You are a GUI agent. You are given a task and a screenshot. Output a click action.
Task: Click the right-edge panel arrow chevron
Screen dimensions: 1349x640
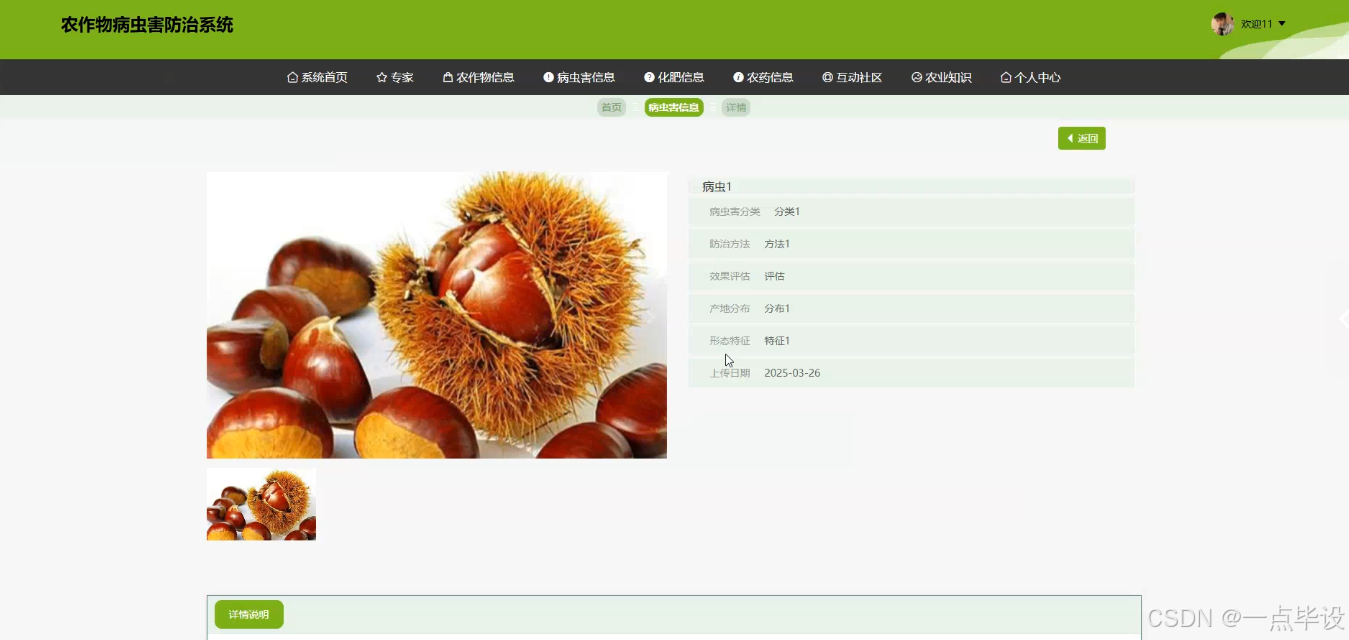tap(1345, 318)
